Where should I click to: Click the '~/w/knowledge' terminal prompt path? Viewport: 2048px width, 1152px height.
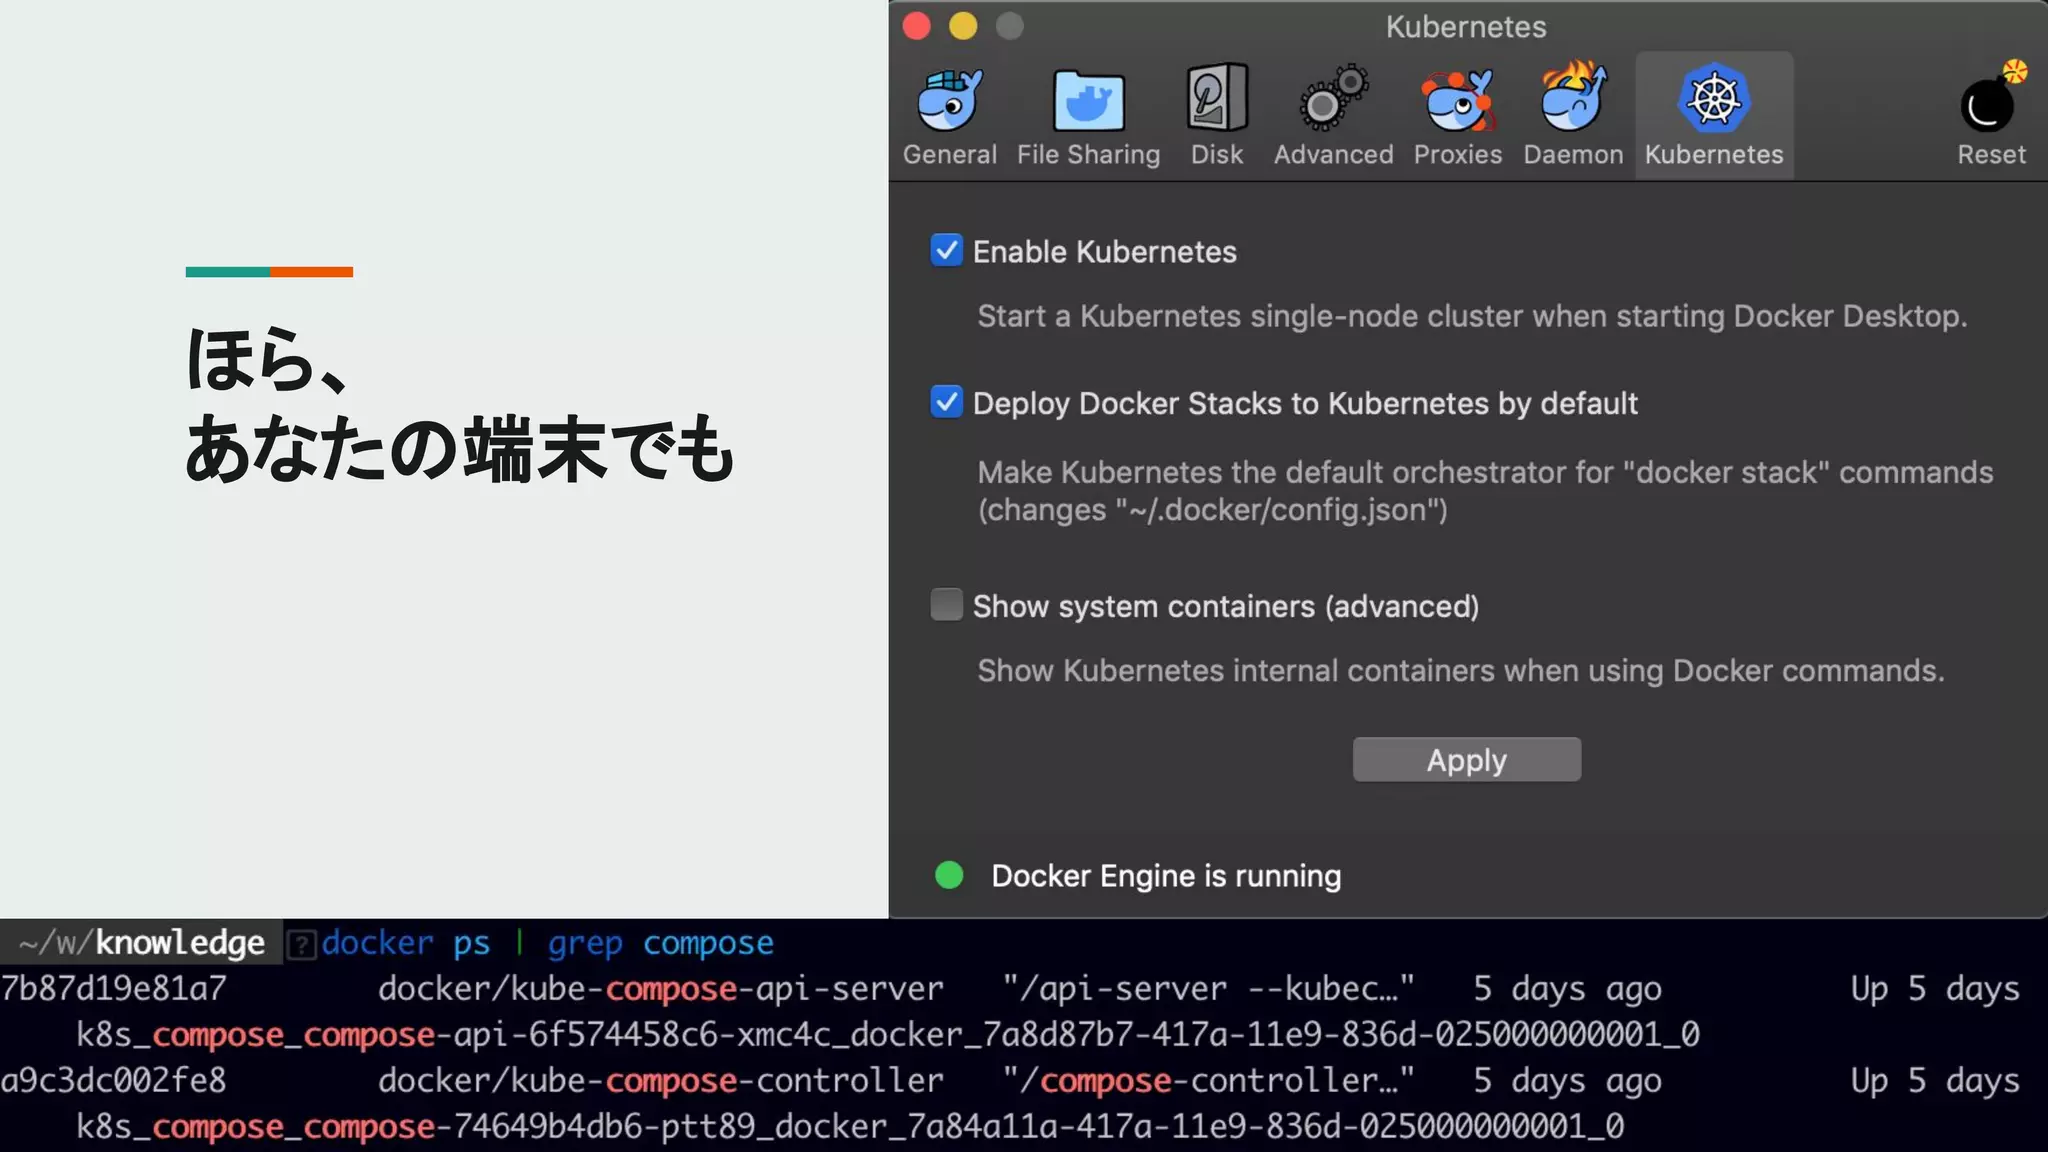[x=142, y=943]
